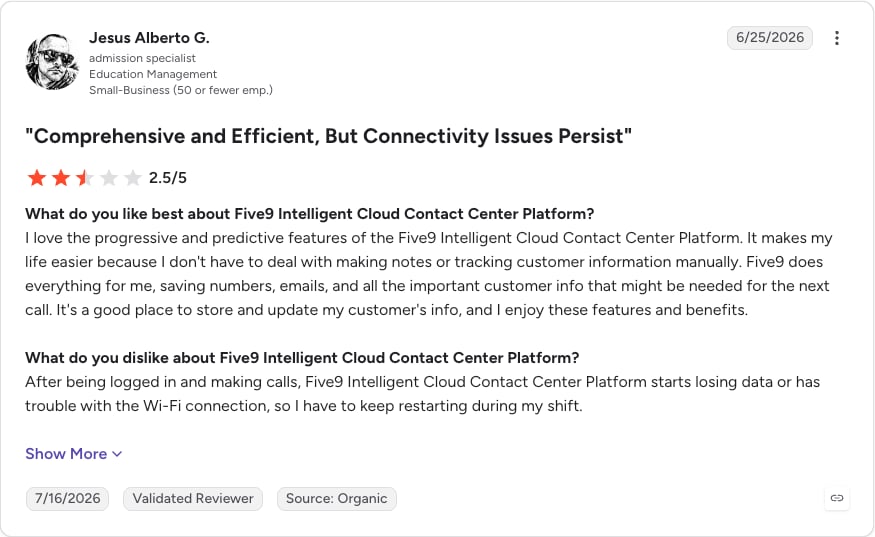
Task: Click the 'What do you dislike' heading
Action: click(x=302, y=358)
